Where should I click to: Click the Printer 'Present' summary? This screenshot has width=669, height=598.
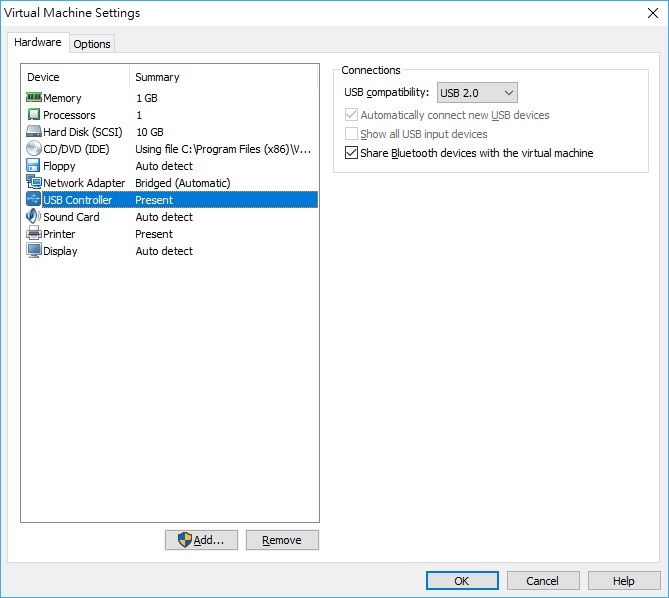pyautogui.click(x=154, y=234)
